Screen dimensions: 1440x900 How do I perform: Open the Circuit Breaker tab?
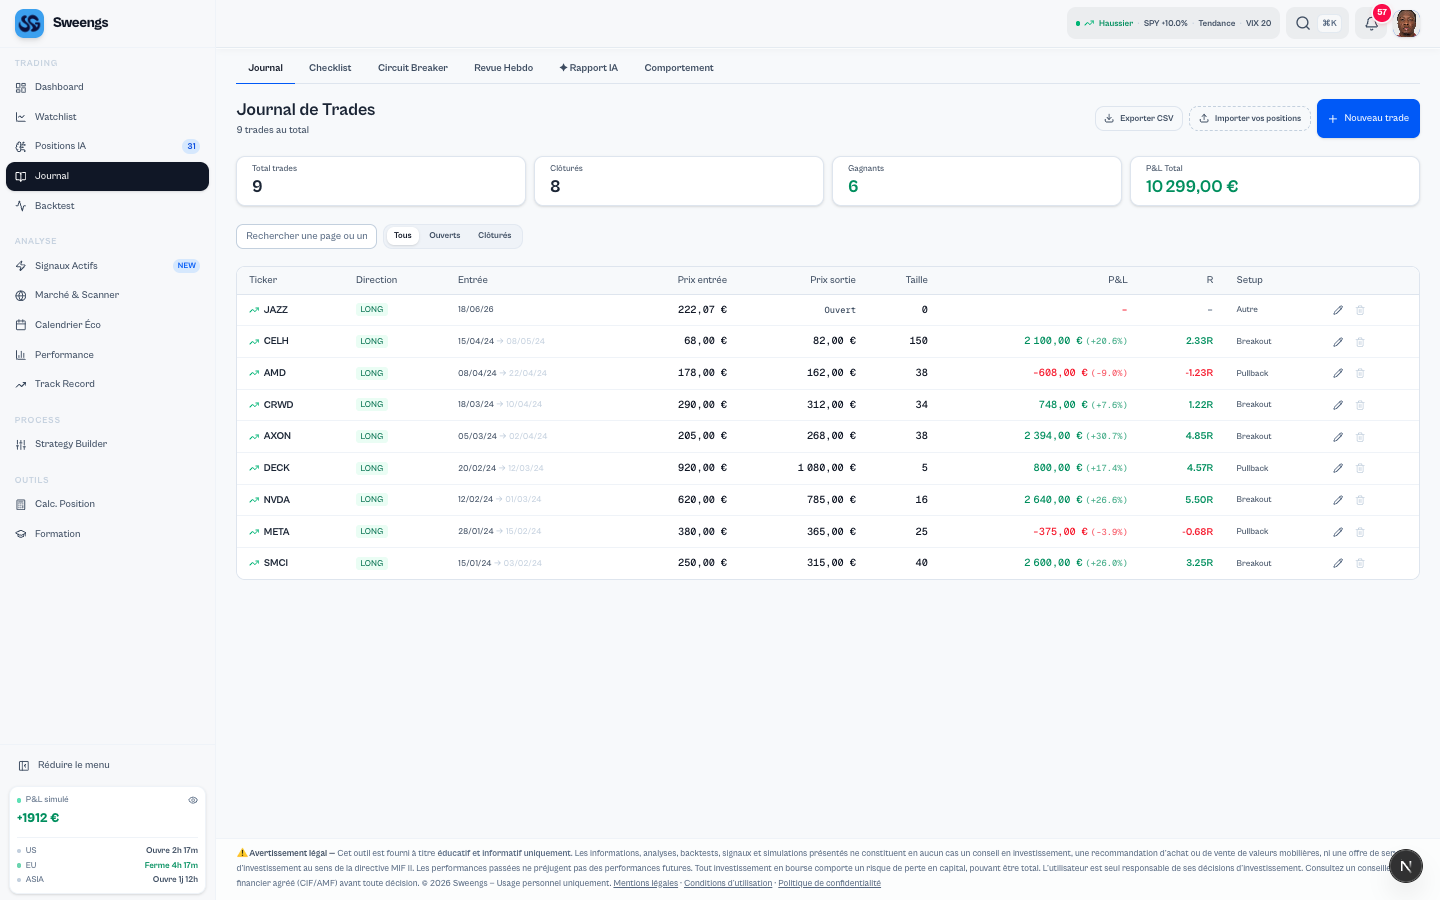coord(413,68)
